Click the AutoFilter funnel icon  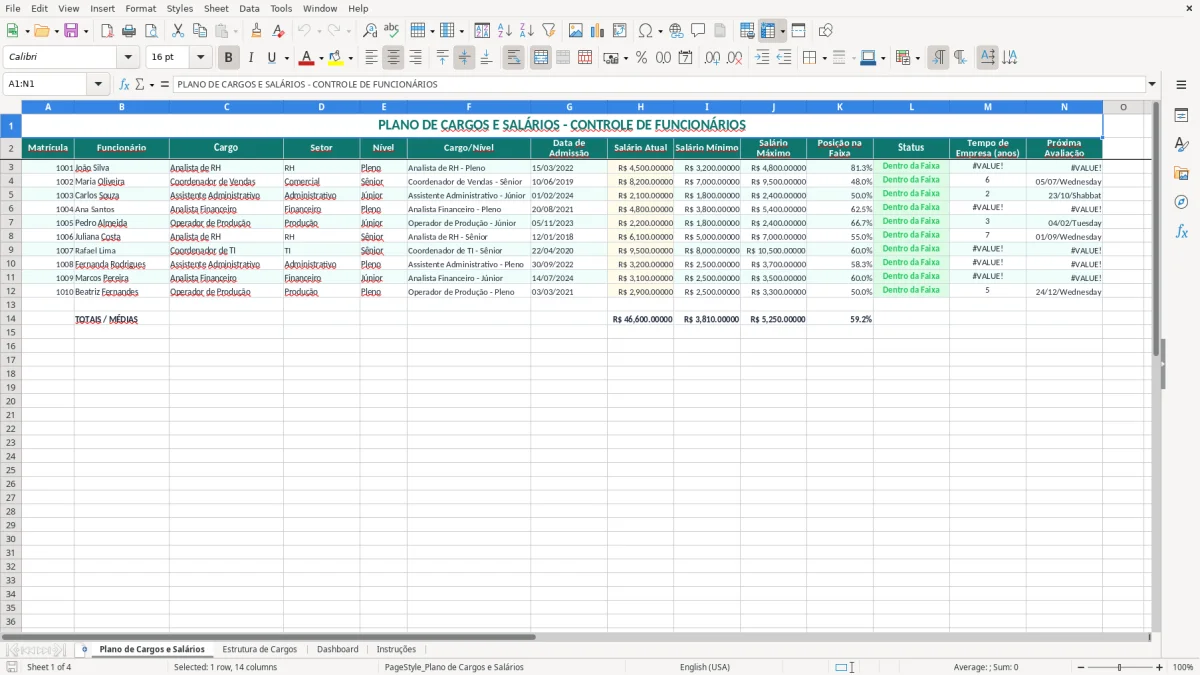[x=549, y=31]
